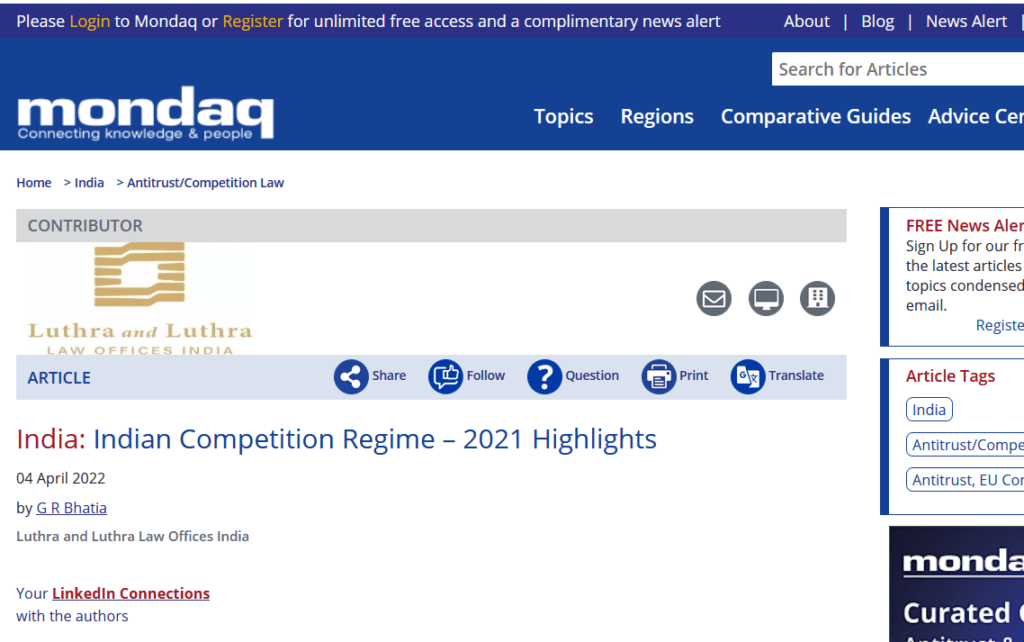Click the Luthra and Luthra logo
This screenshot has height=642, width=1024.
[x=139, y=298]
